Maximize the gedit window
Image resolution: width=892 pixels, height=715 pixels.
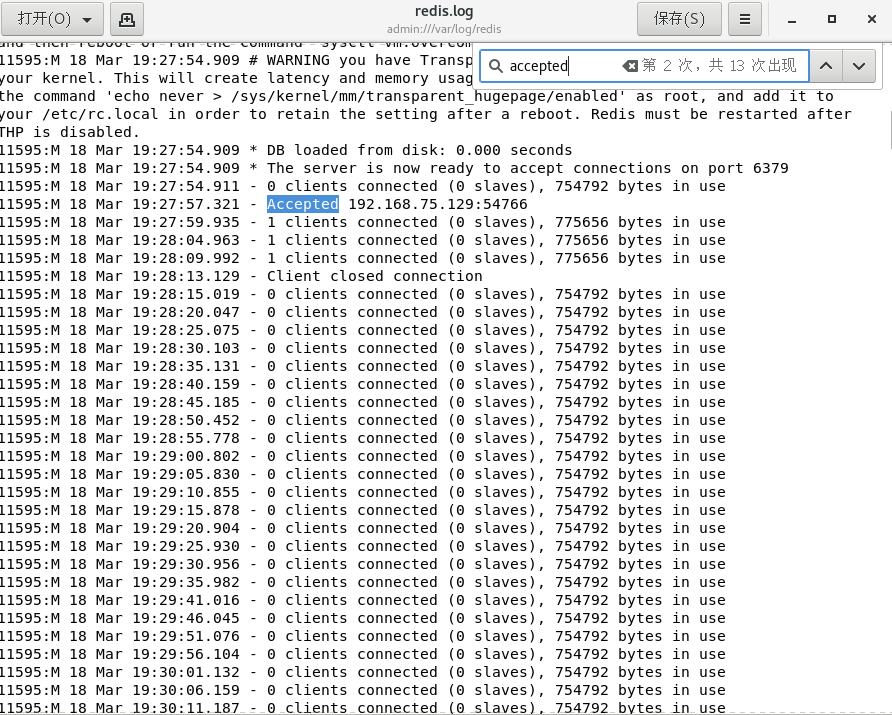point(832,19)
